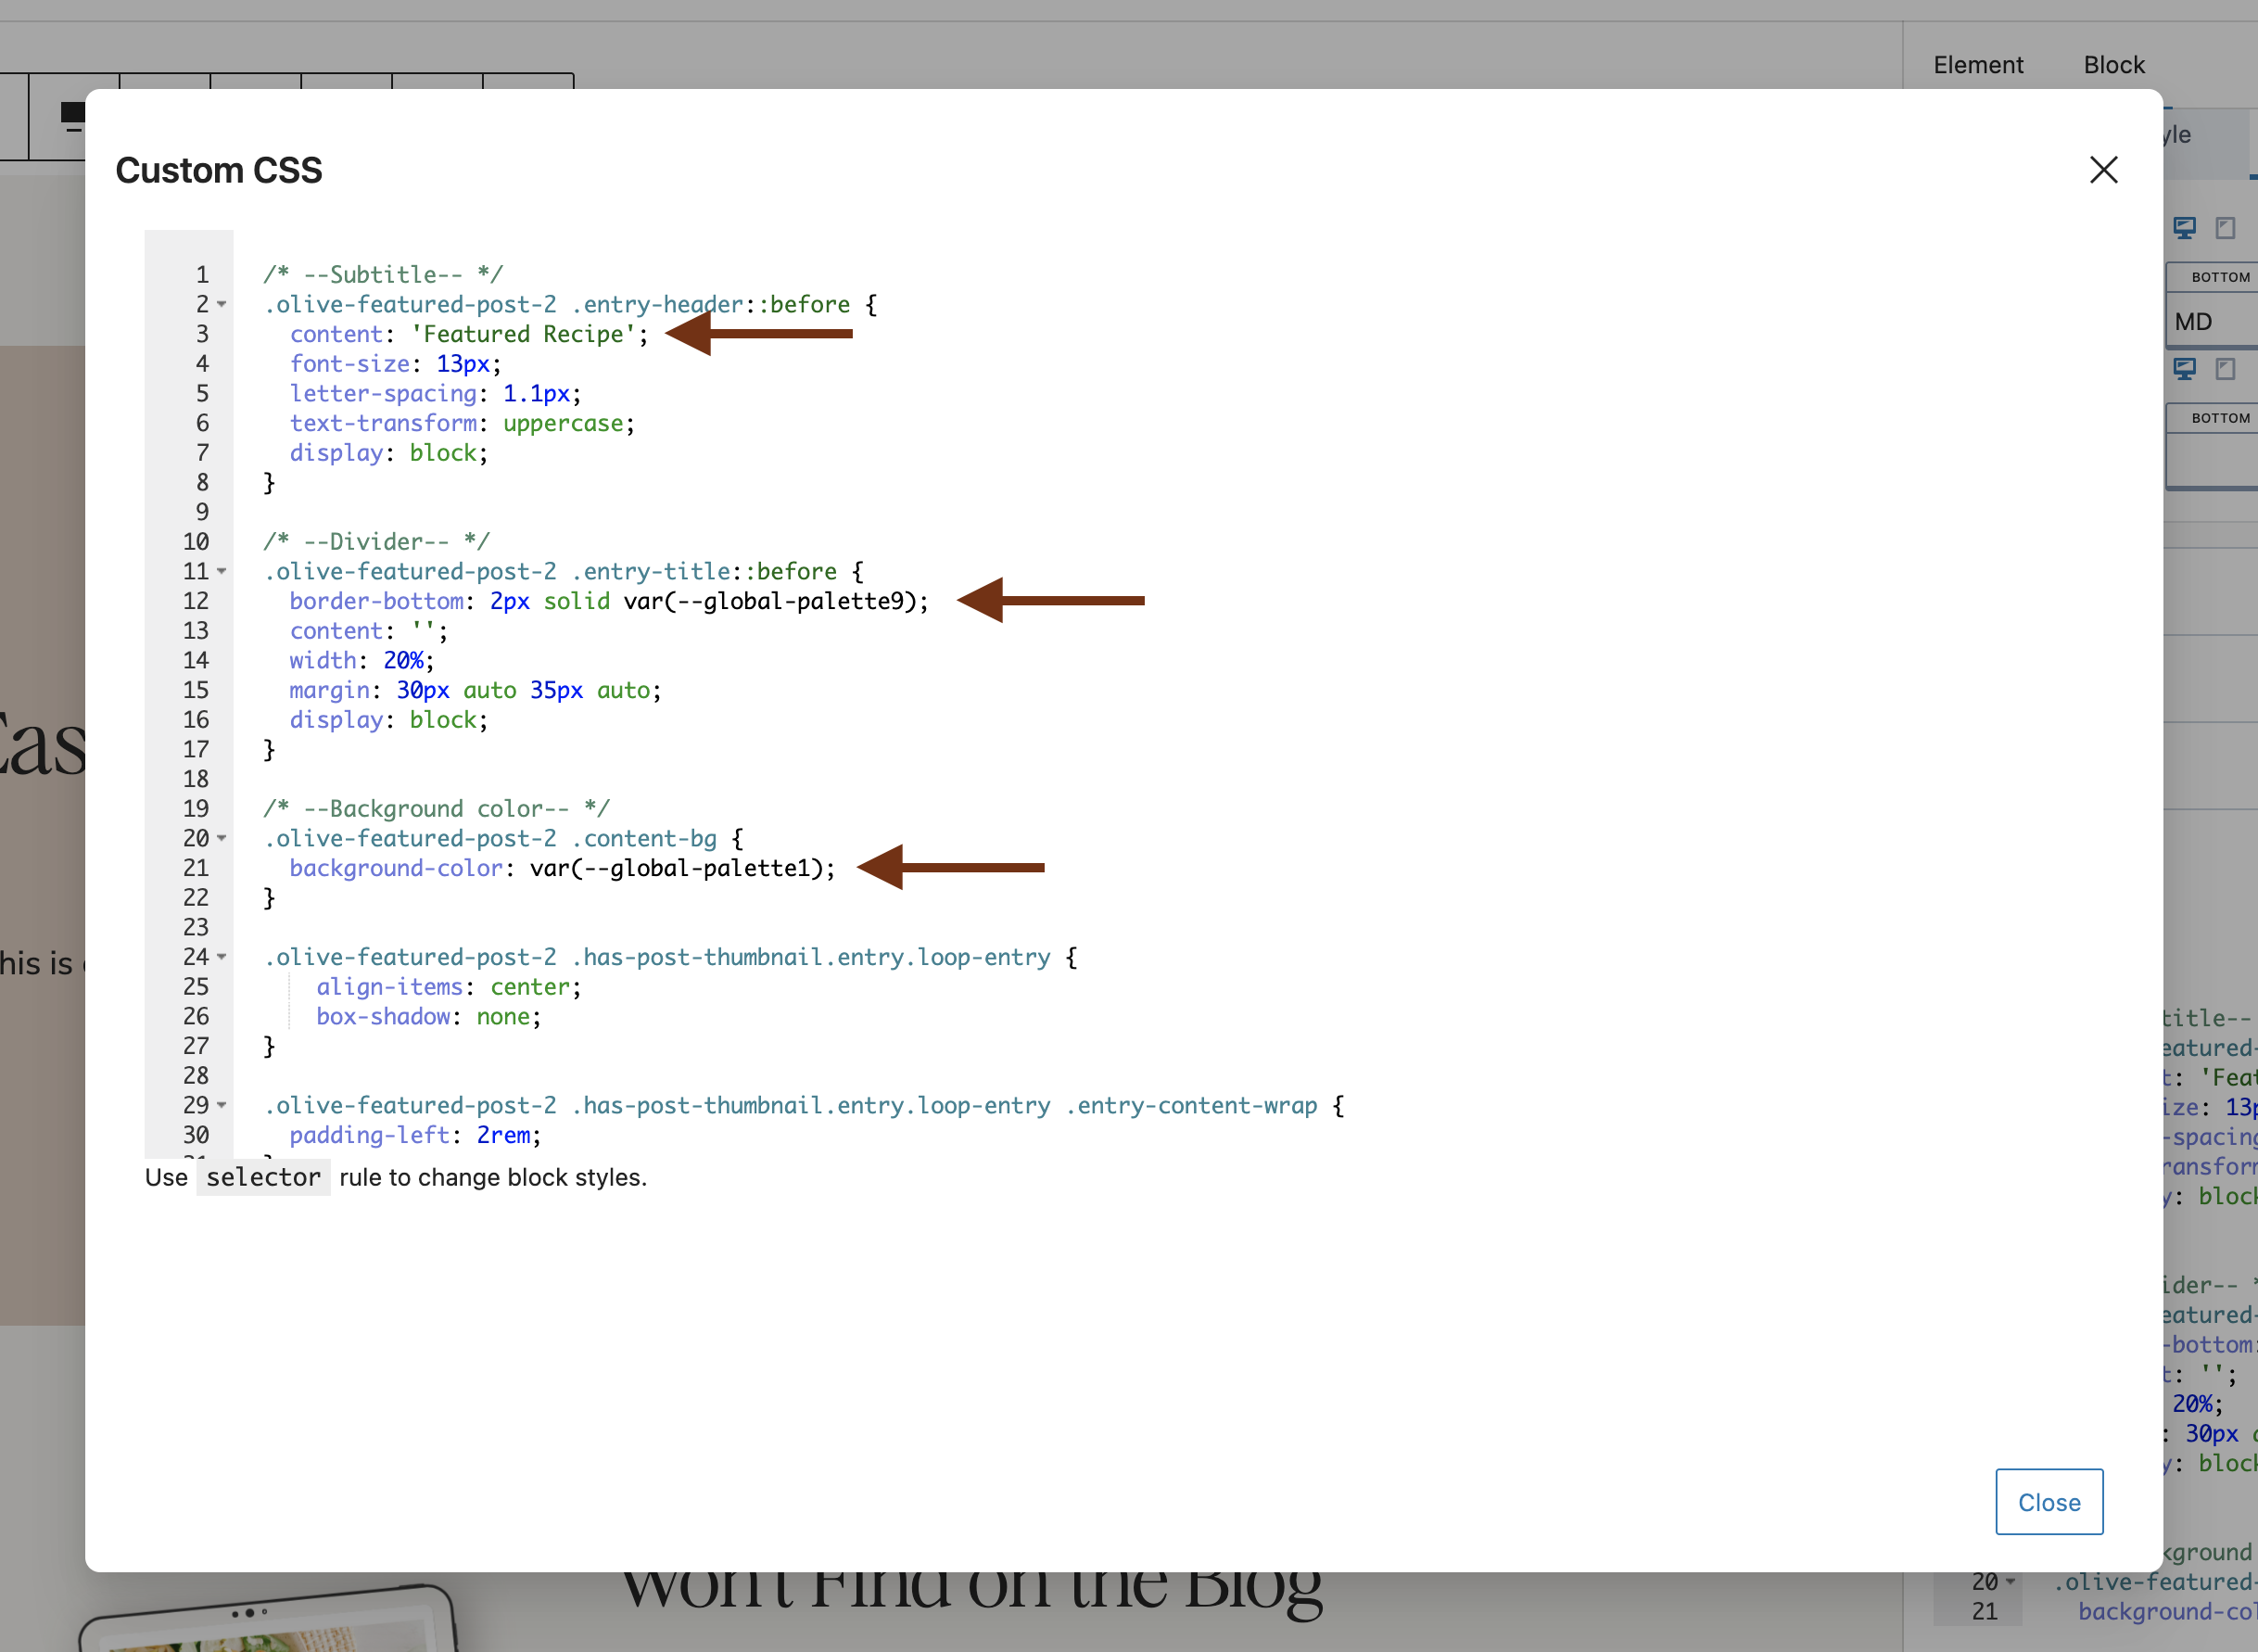Click the second desktop device icon
2258x1652 pixels.
point(2184,369)
